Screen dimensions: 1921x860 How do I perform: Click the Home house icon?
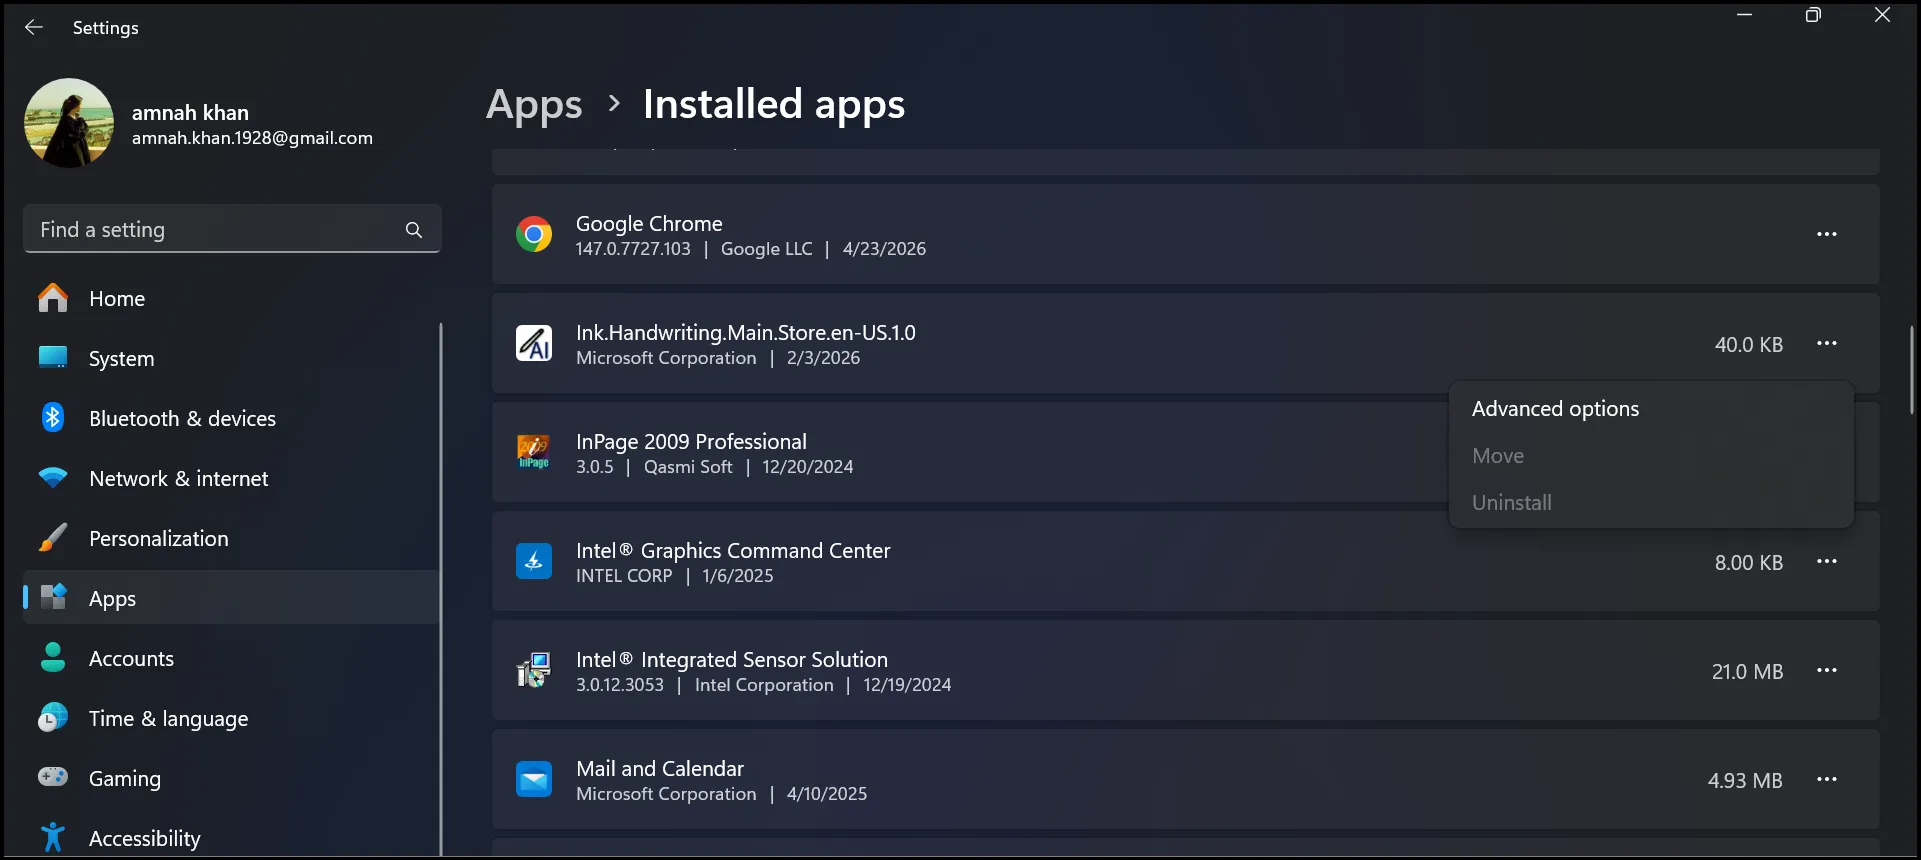tap(53, 298)
